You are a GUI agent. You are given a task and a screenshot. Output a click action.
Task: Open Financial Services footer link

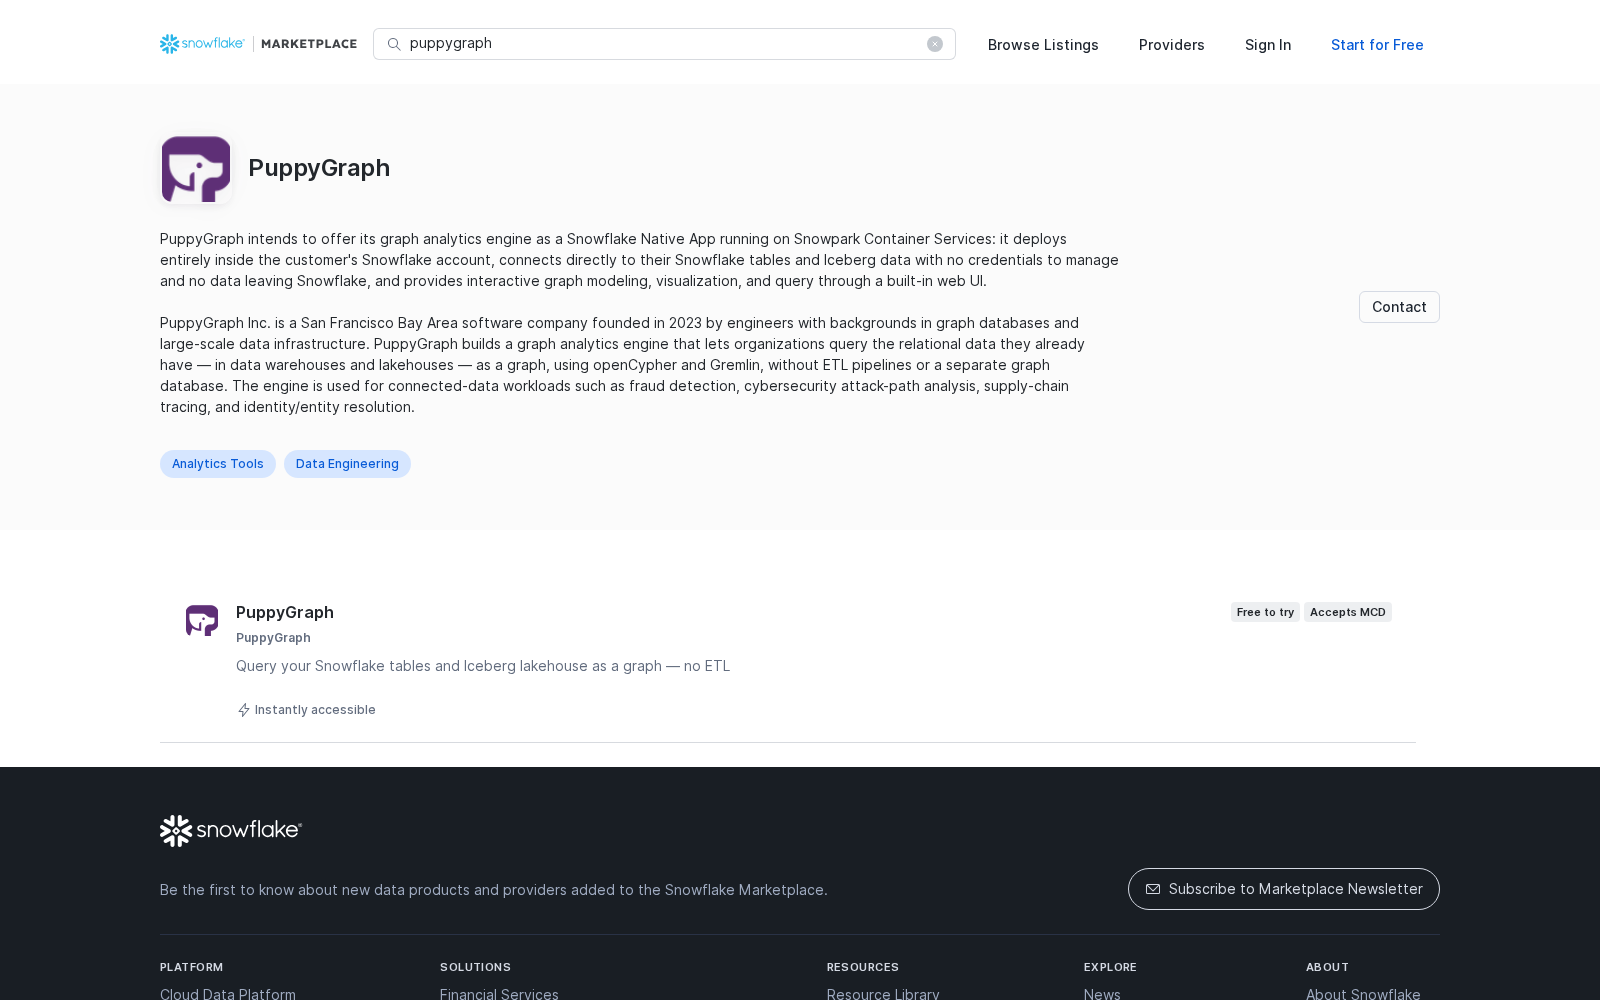[x=499, y=994]
